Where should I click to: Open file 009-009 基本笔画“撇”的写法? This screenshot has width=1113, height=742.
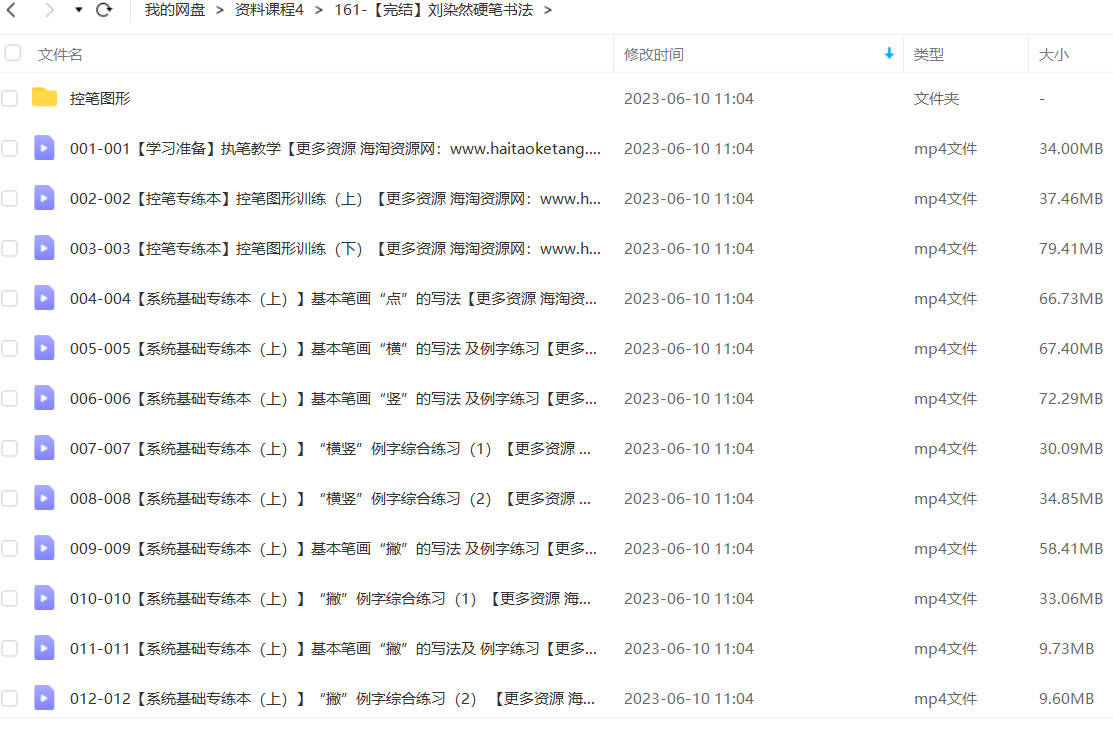click(x=334, y=549)
